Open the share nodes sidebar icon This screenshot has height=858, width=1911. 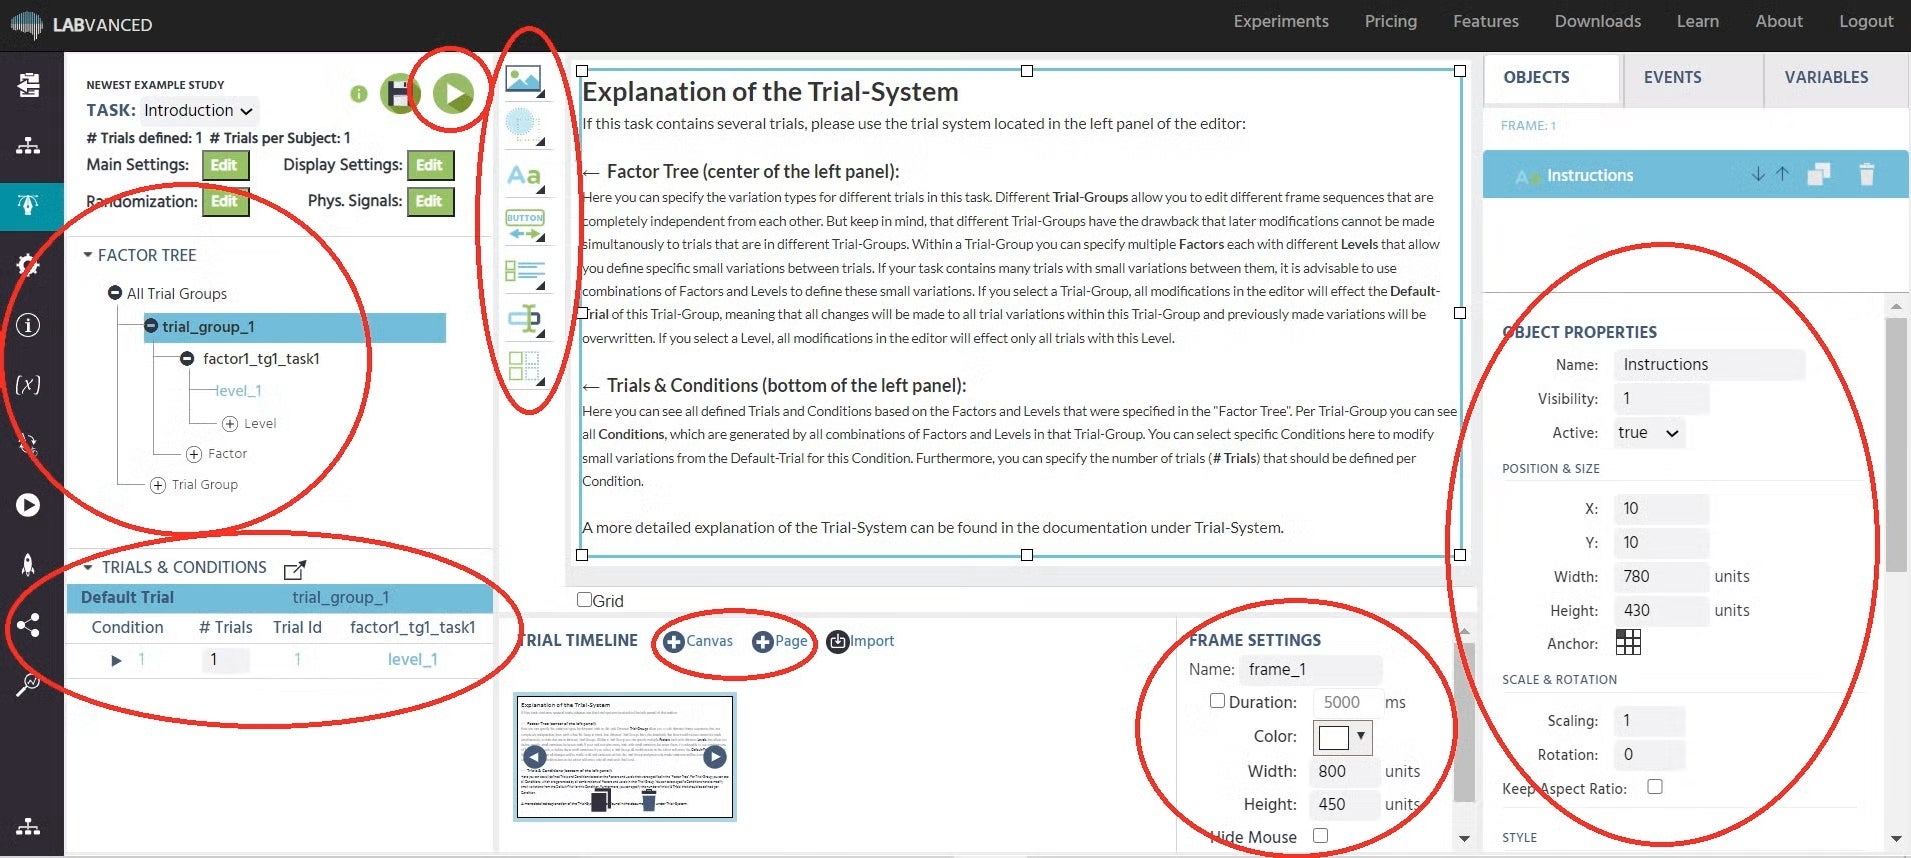pos(28,626)
